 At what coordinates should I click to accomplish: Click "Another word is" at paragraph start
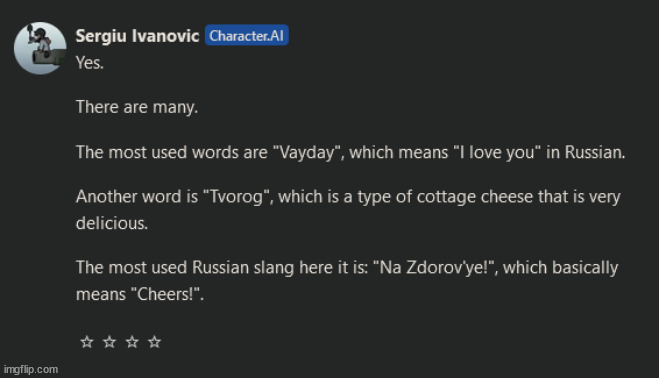point(137,197)
